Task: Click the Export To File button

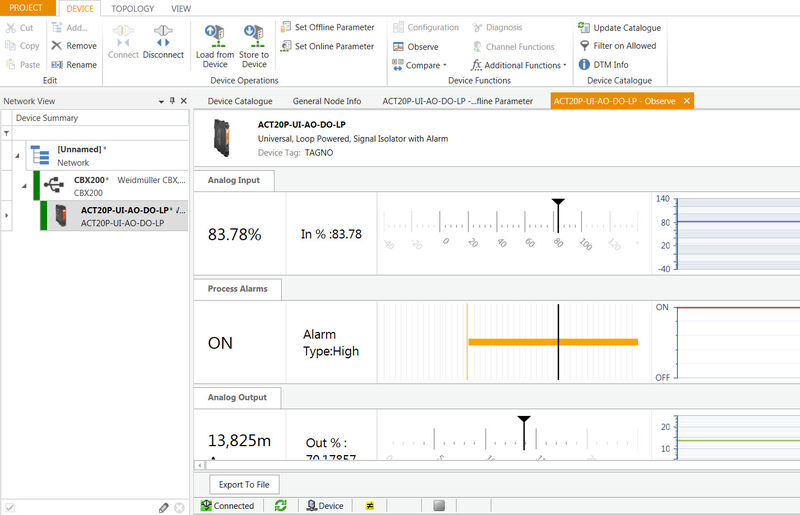Action: (x=245, y=484)
